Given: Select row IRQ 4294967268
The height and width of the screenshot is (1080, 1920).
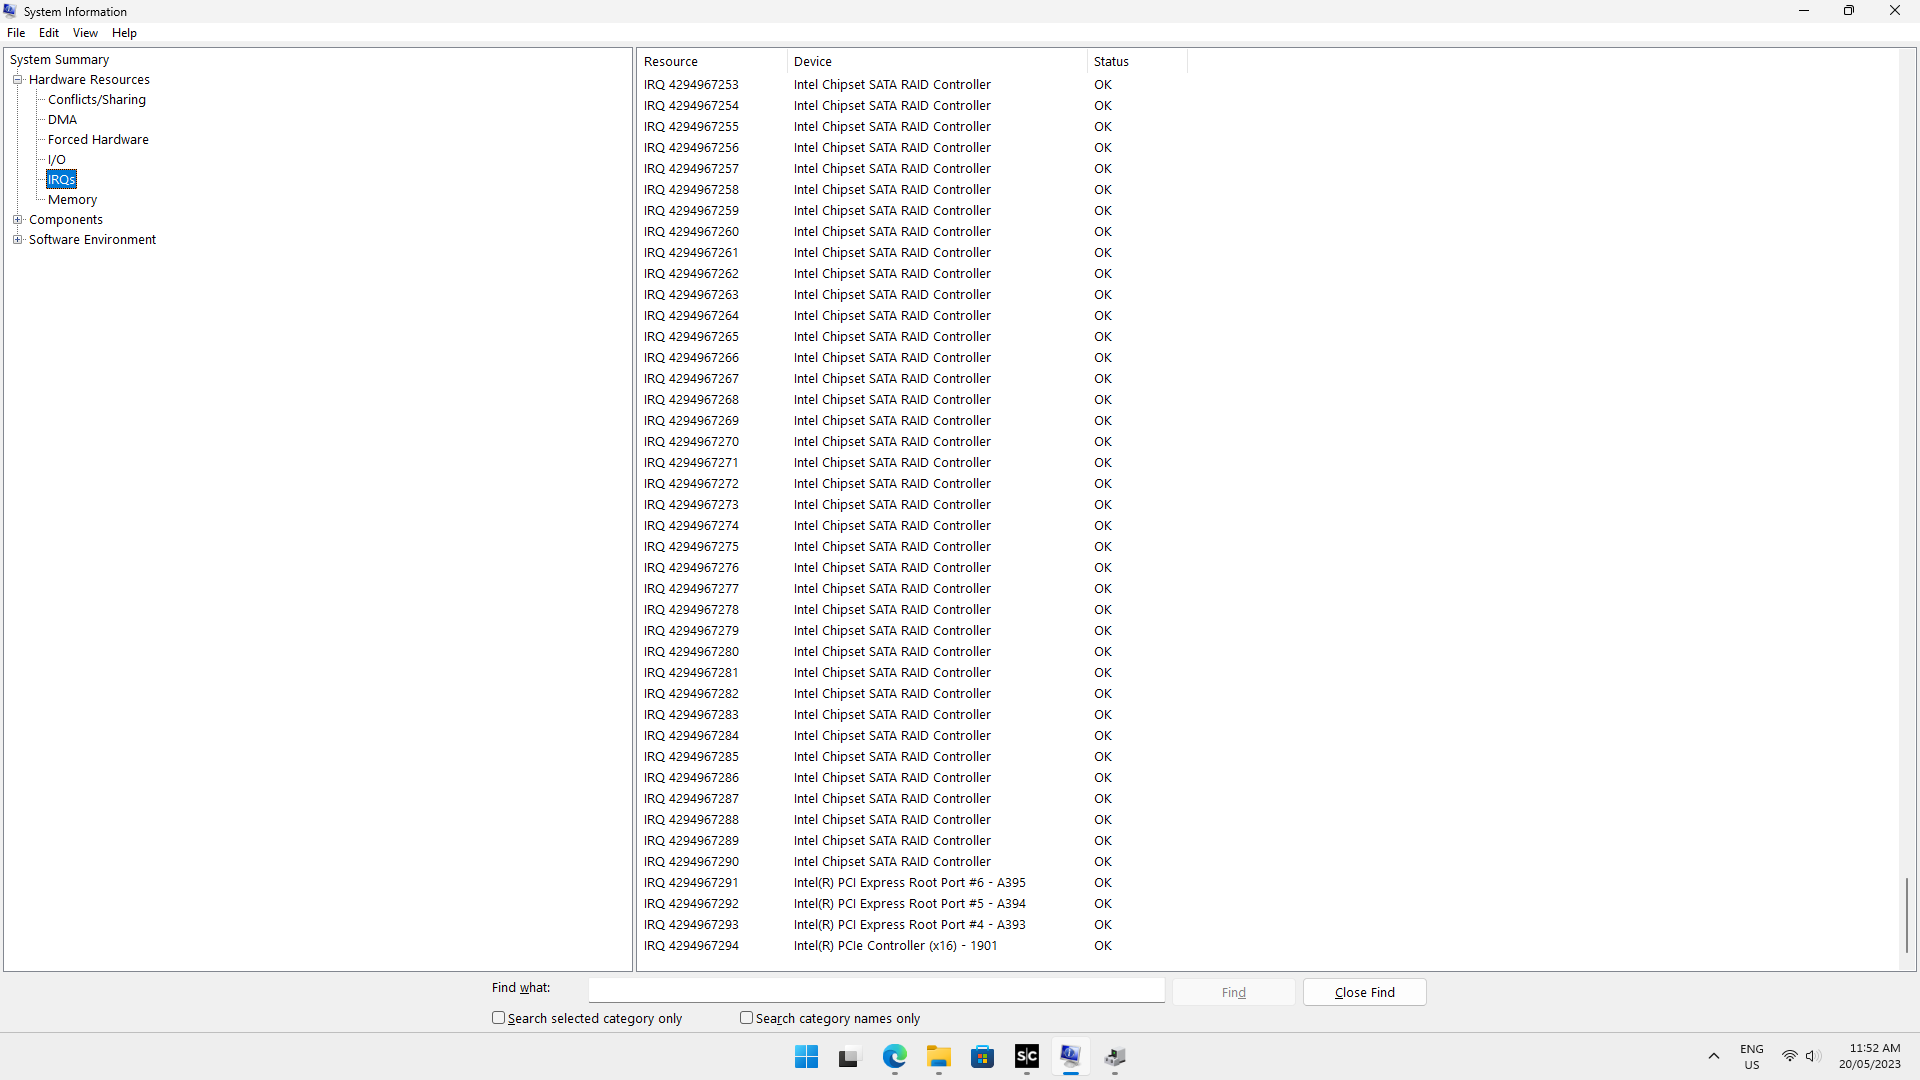Looking at the screenshot, I should (x=912, y=400).
